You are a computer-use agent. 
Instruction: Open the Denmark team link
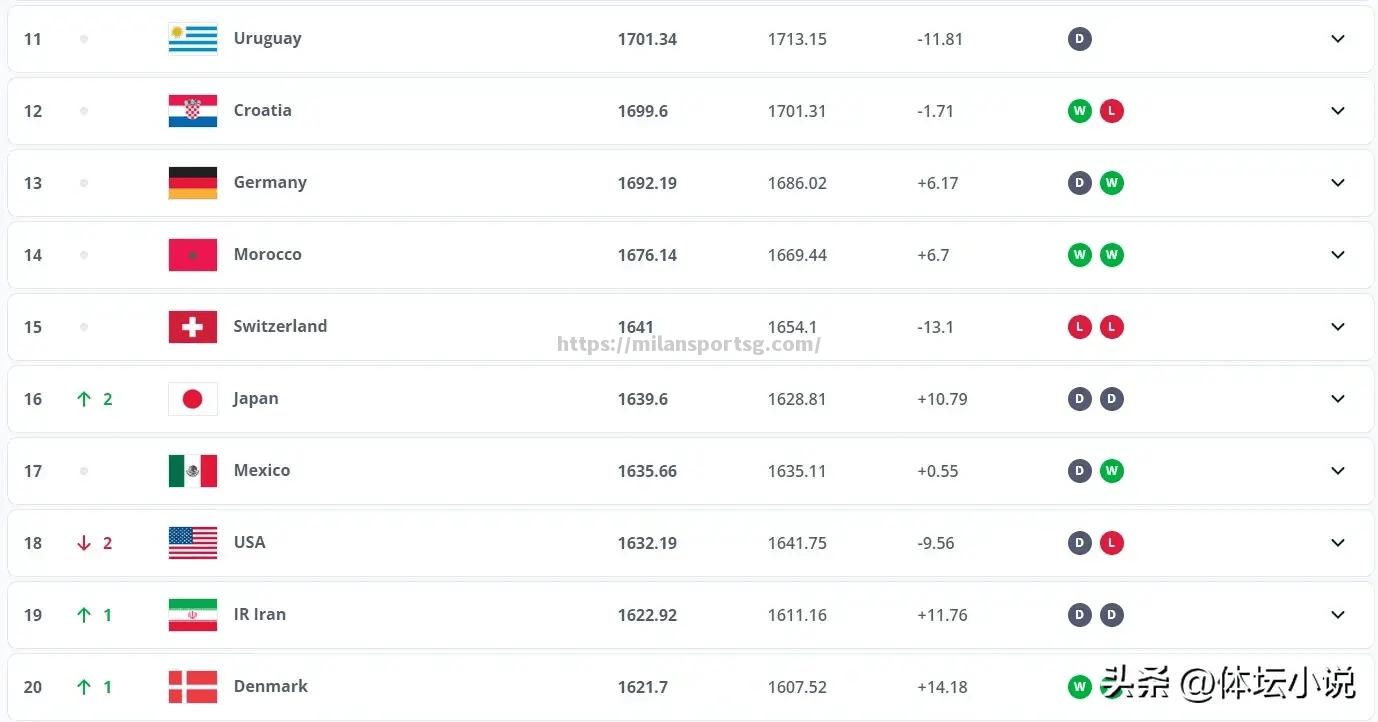point(270,686)
